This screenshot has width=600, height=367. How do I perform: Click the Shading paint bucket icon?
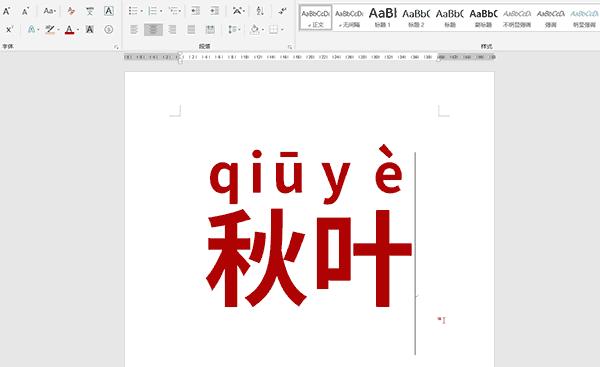pos(254,29)
